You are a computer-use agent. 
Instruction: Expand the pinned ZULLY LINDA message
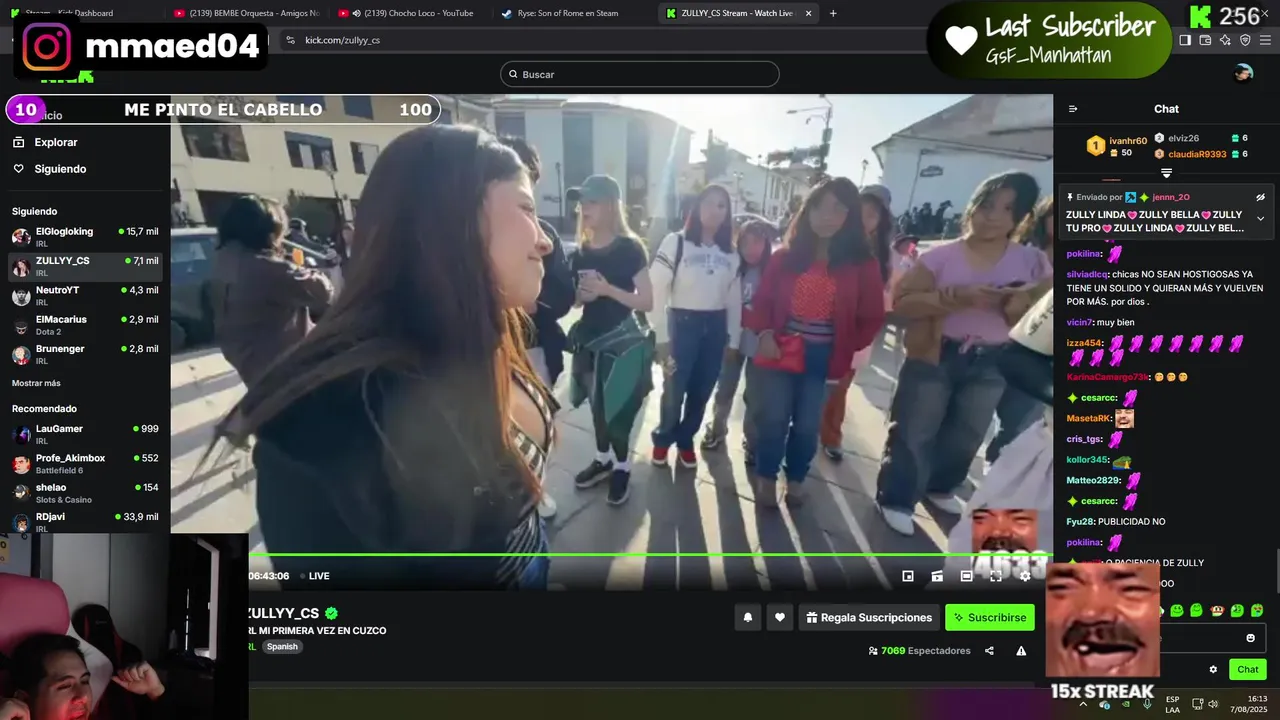click(1260, 219)
